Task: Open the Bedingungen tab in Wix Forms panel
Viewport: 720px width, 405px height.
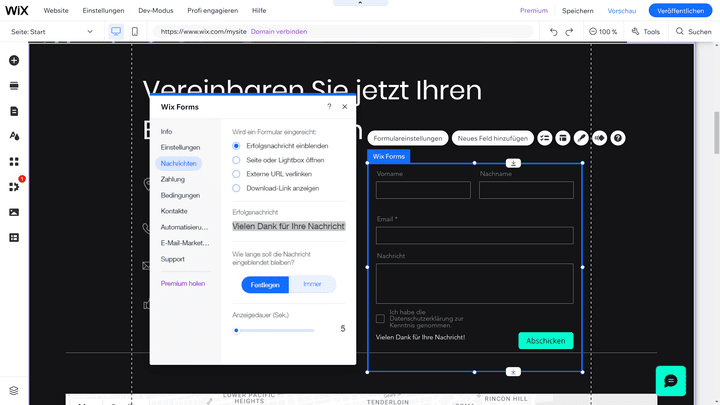Action: click(x=180, y=195)
